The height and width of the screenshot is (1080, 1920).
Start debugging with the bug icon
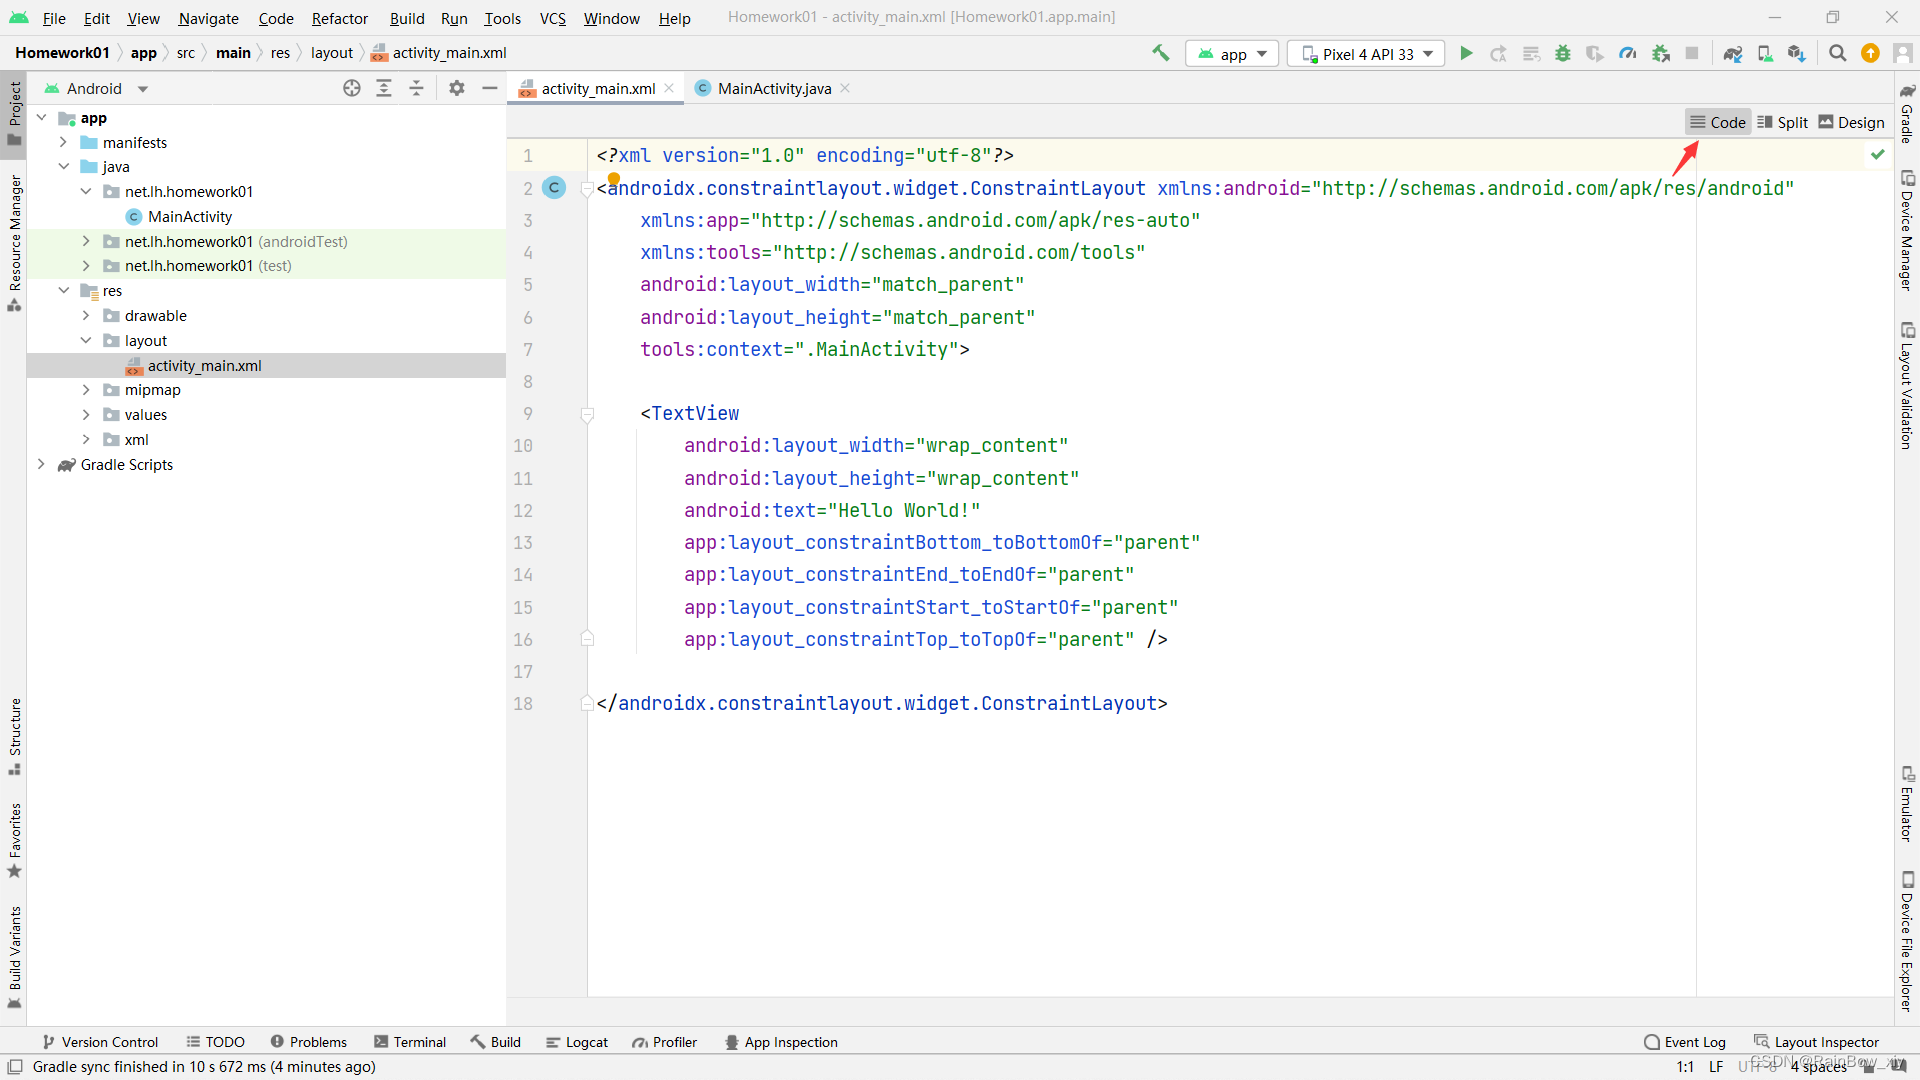pos(1563,53)
